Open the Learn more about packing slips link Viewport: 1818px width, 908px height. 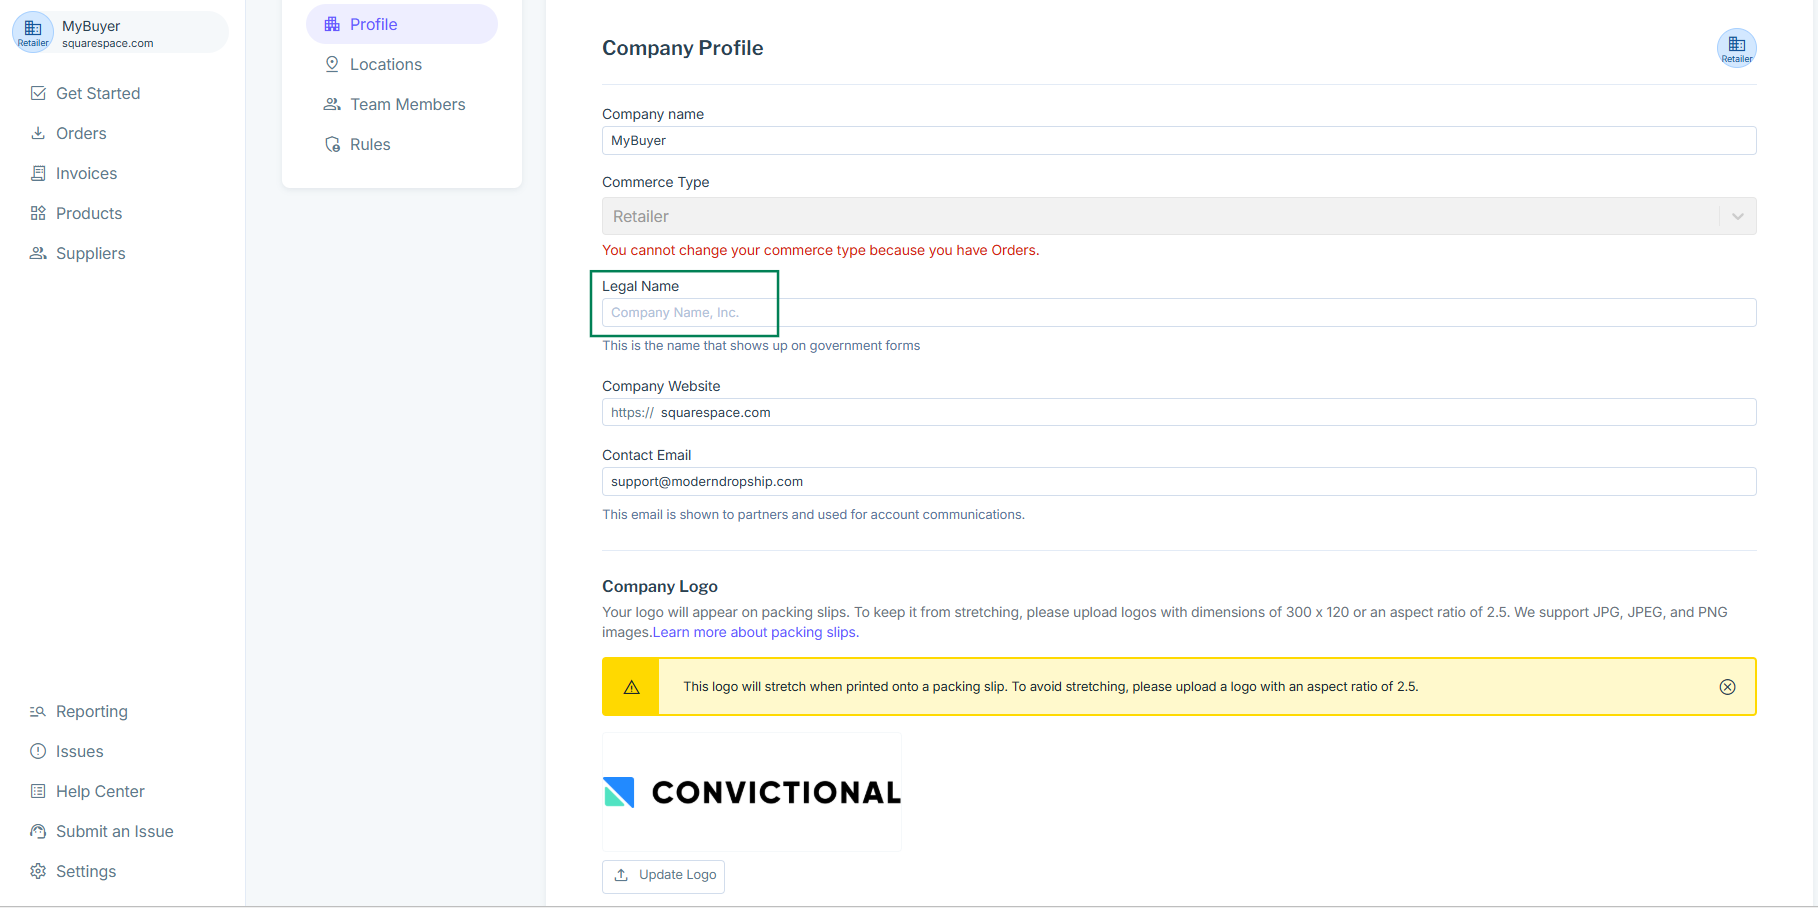(755, 632)
